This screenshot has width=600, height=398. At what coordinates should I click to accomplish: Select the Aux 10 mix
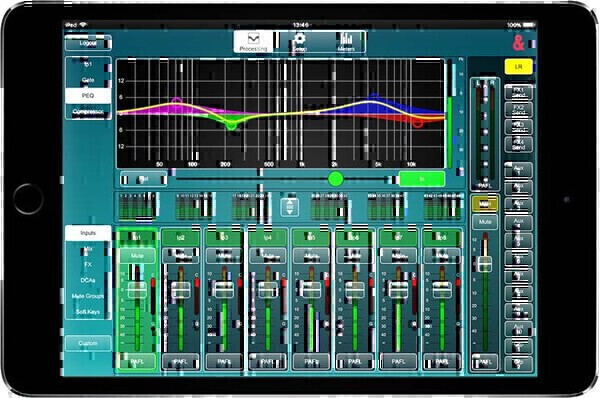[x=518, y=329]
